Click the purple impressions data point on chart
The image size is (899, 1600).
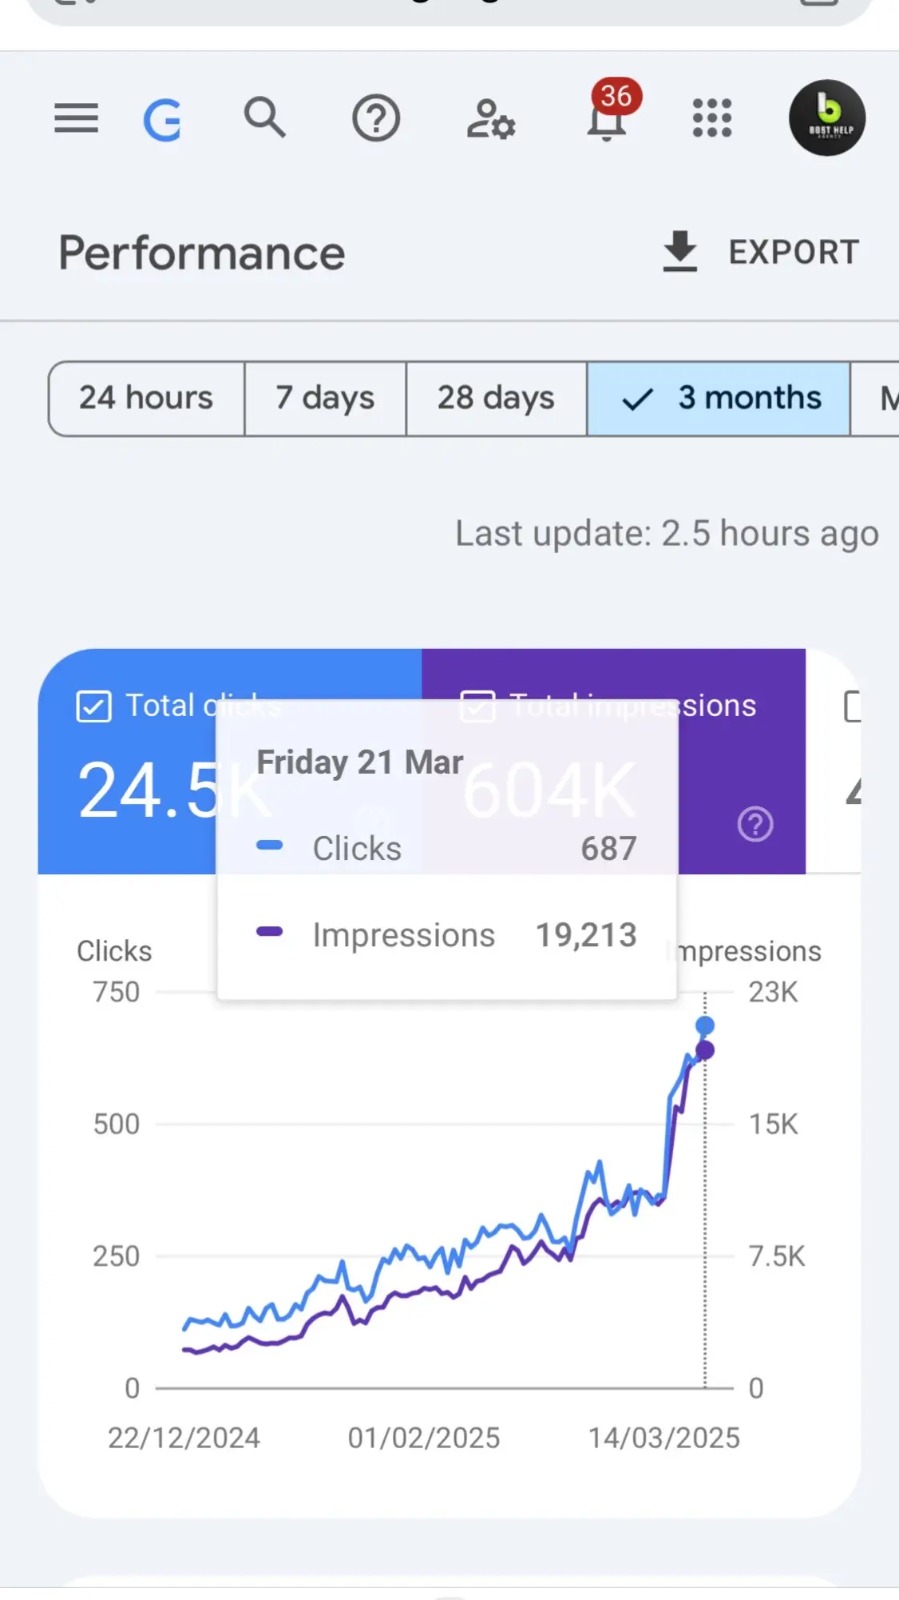pos(705,1050)
